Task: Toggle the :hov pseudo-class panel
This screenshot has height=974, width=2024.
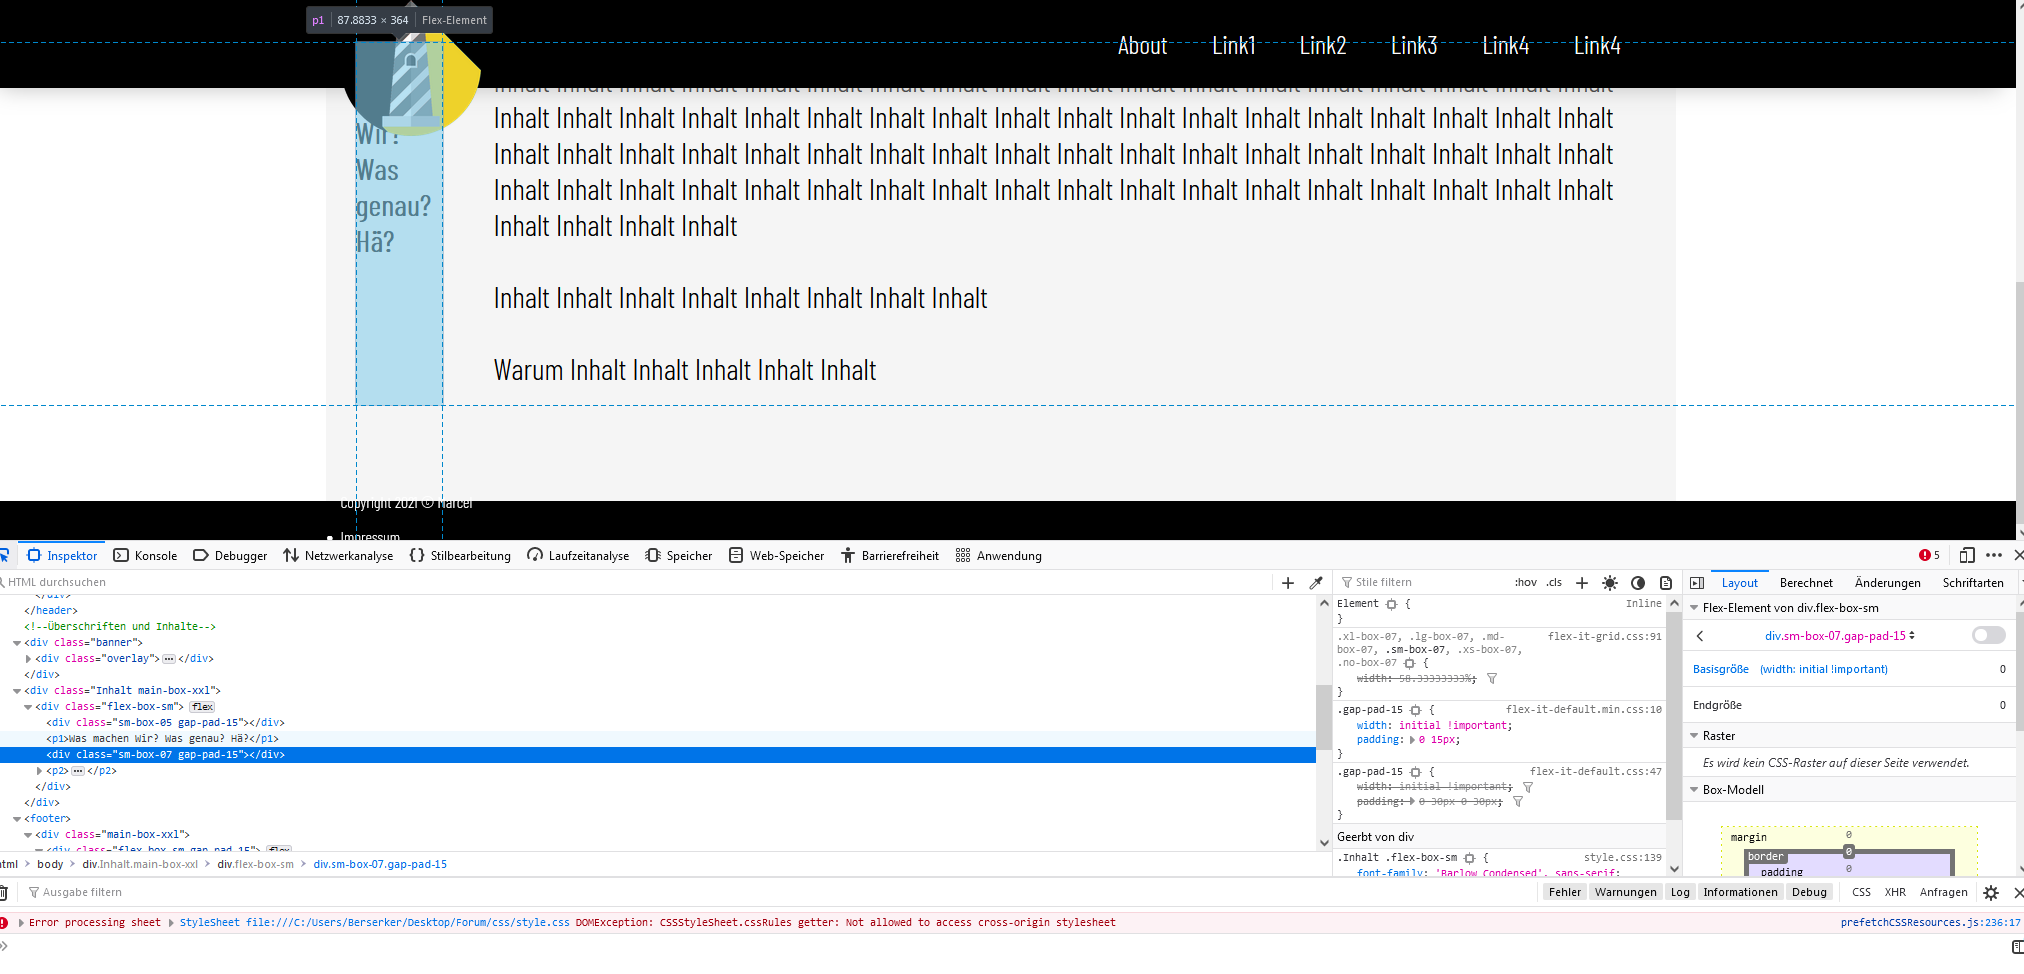Action: click(x=1525, y=582)
